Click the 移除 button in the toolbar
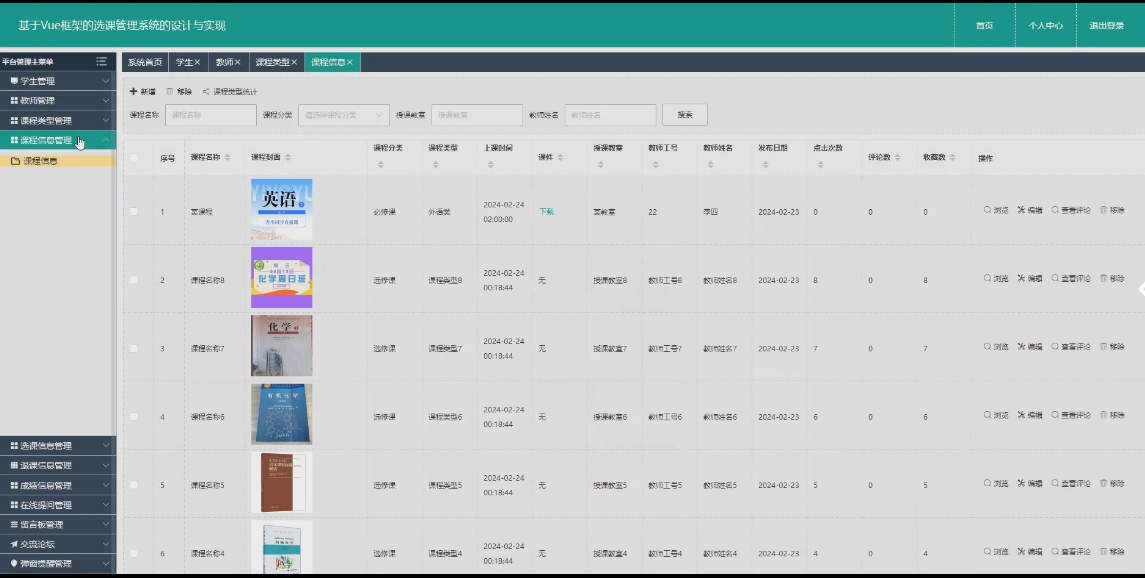 pos(180,91)
